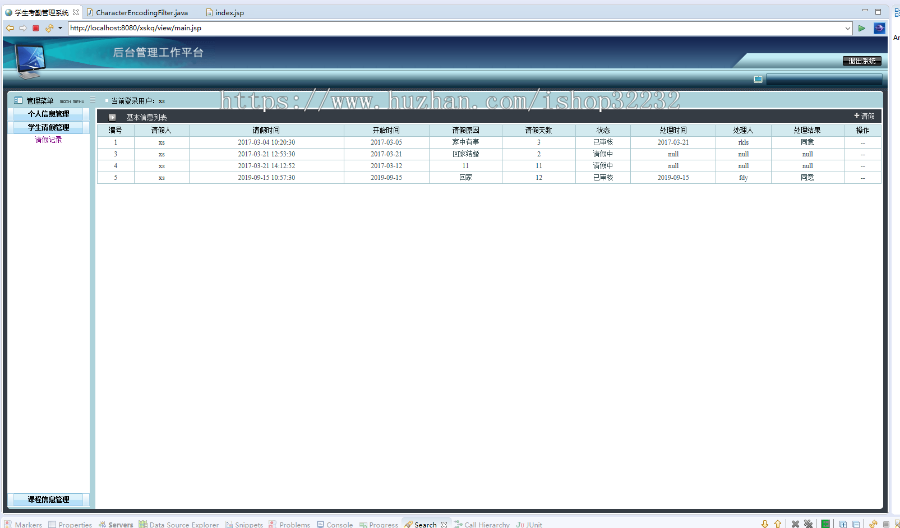This screenshot has width=900, height=528.
Task: Click the 操作 column header
Action: click(x=863, y=130)
